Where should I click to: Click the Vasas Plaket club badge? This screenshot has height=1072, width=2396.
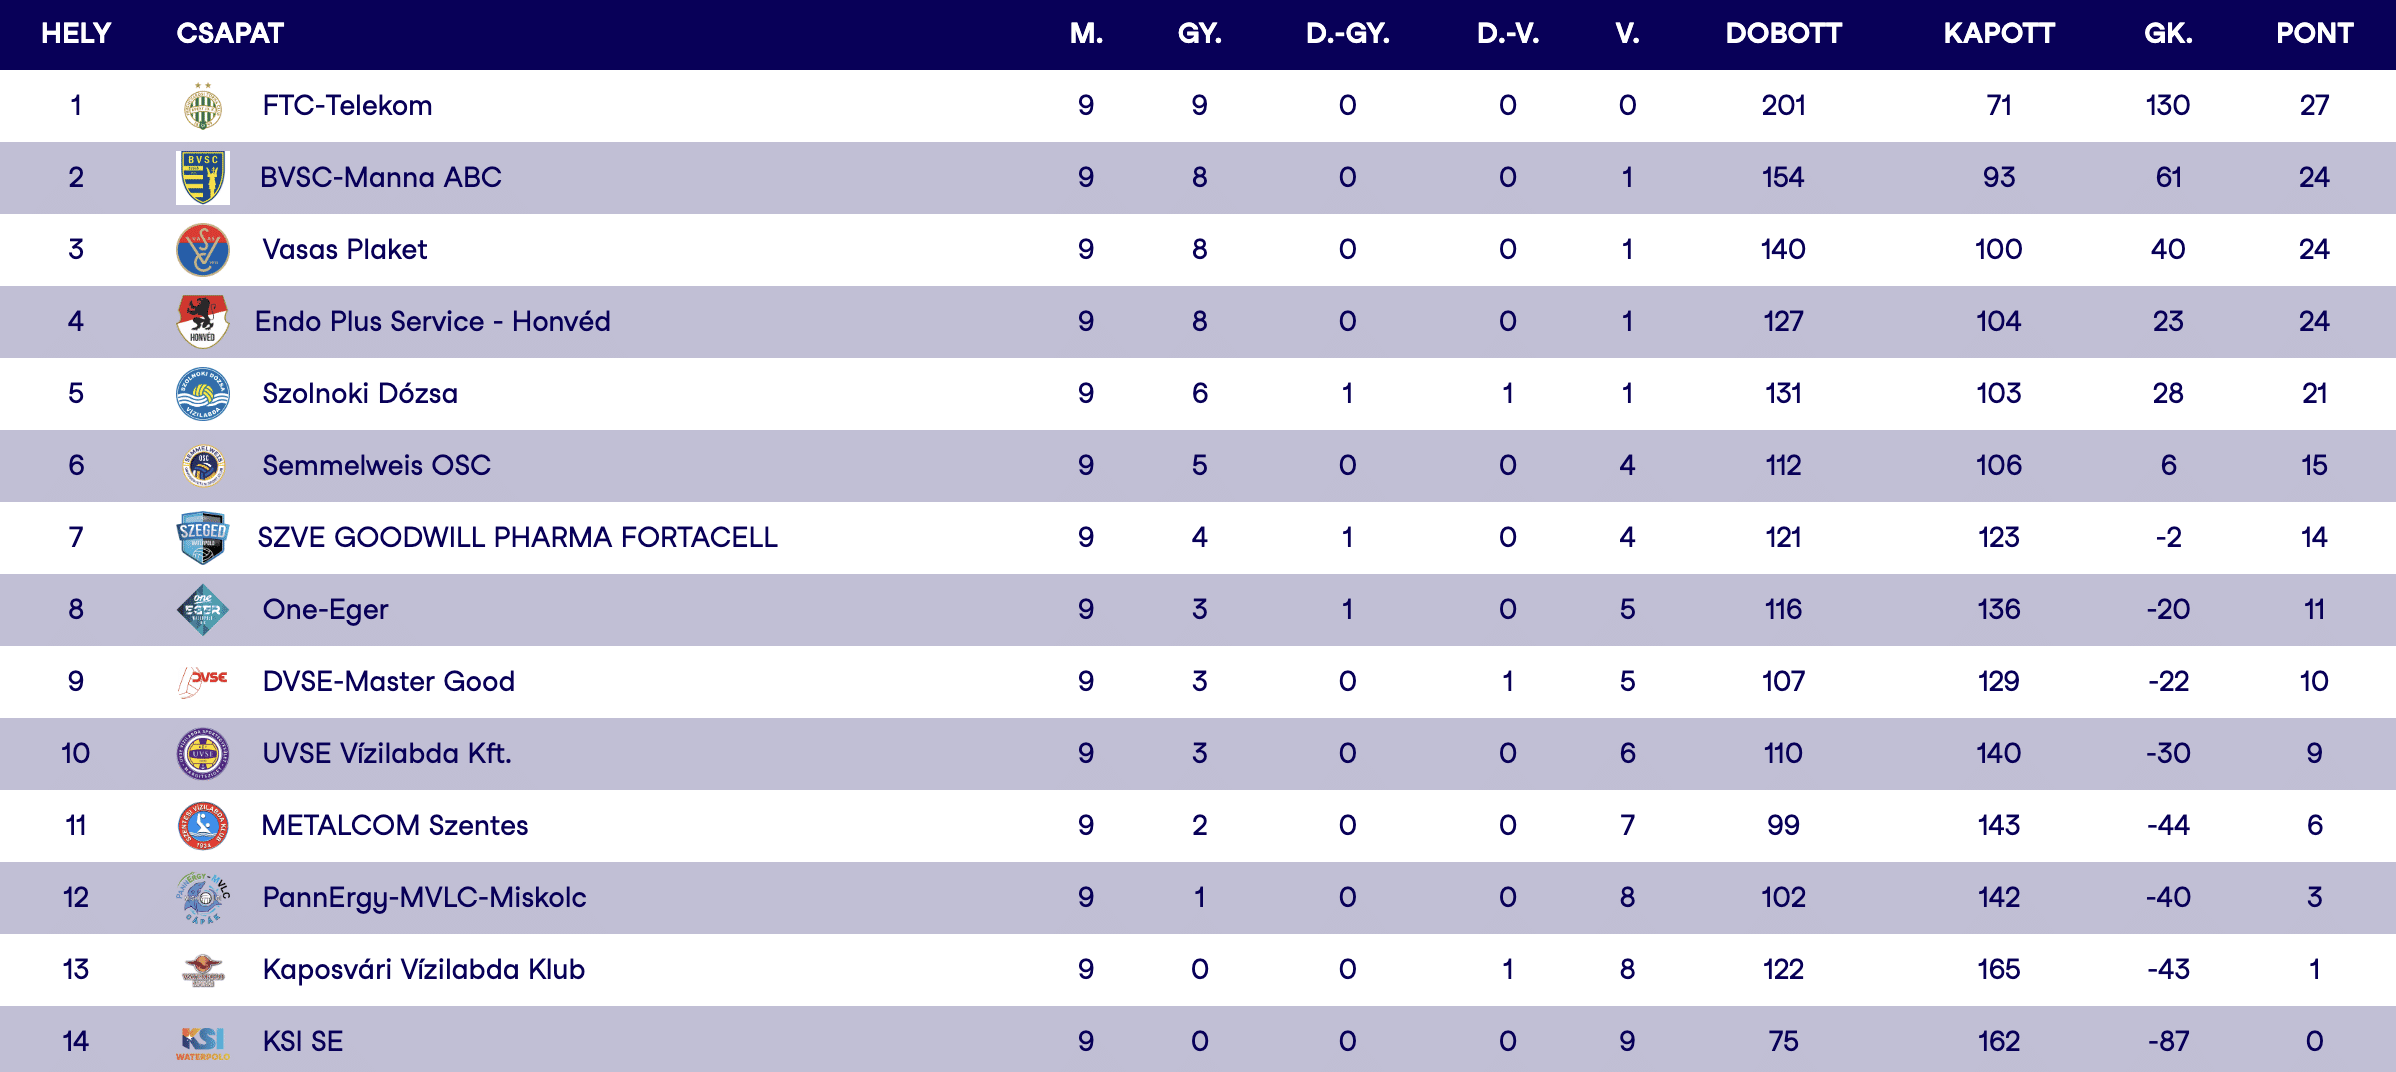[203, 250]
